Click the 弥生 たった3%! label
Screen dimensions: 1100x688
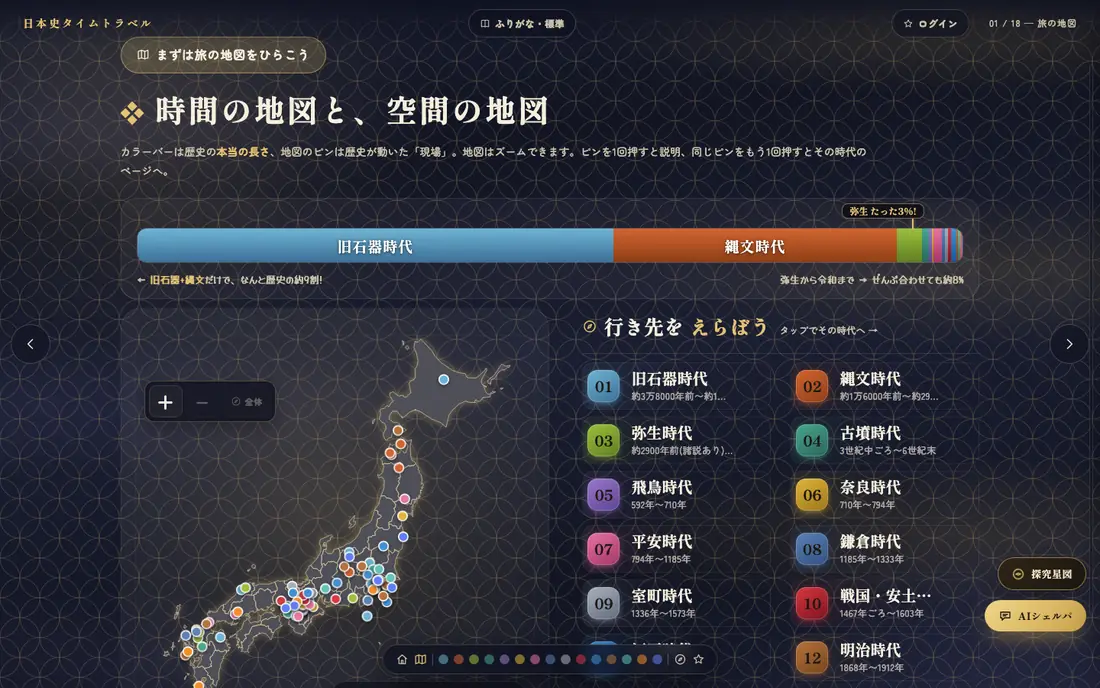[x=883, y=211]
